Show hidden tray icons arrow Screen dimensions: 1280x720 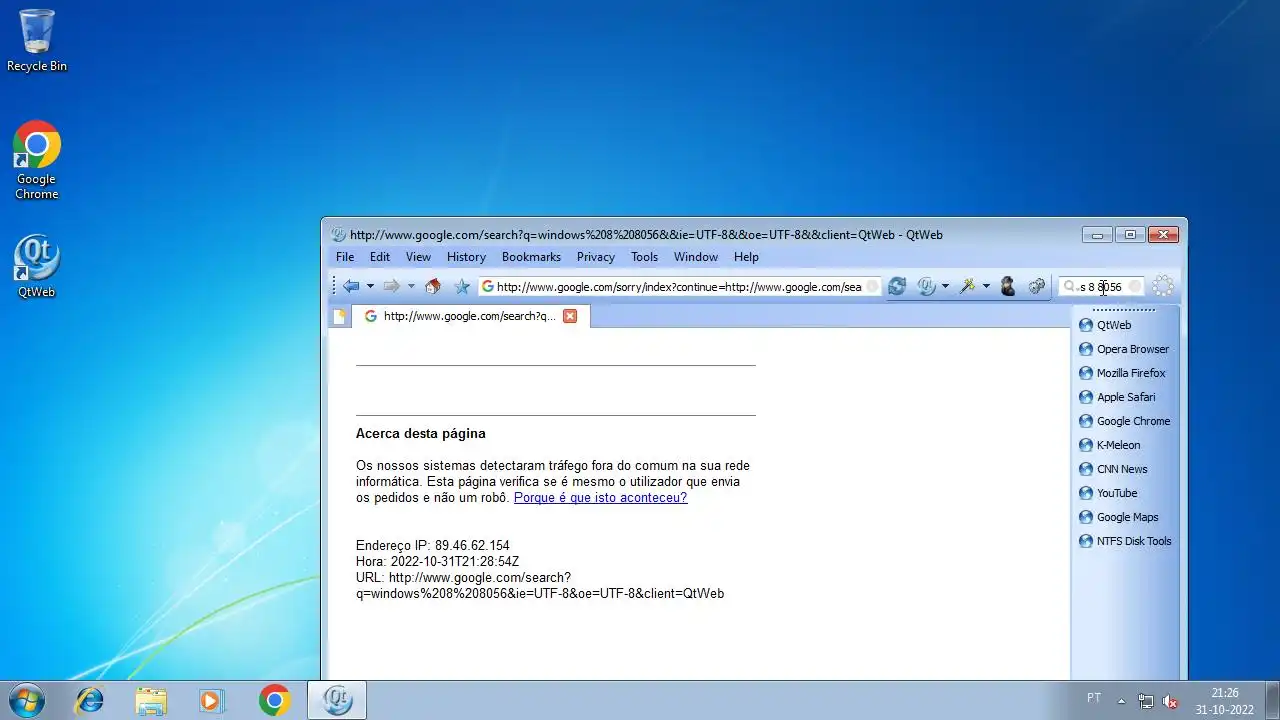[1121, 701]
